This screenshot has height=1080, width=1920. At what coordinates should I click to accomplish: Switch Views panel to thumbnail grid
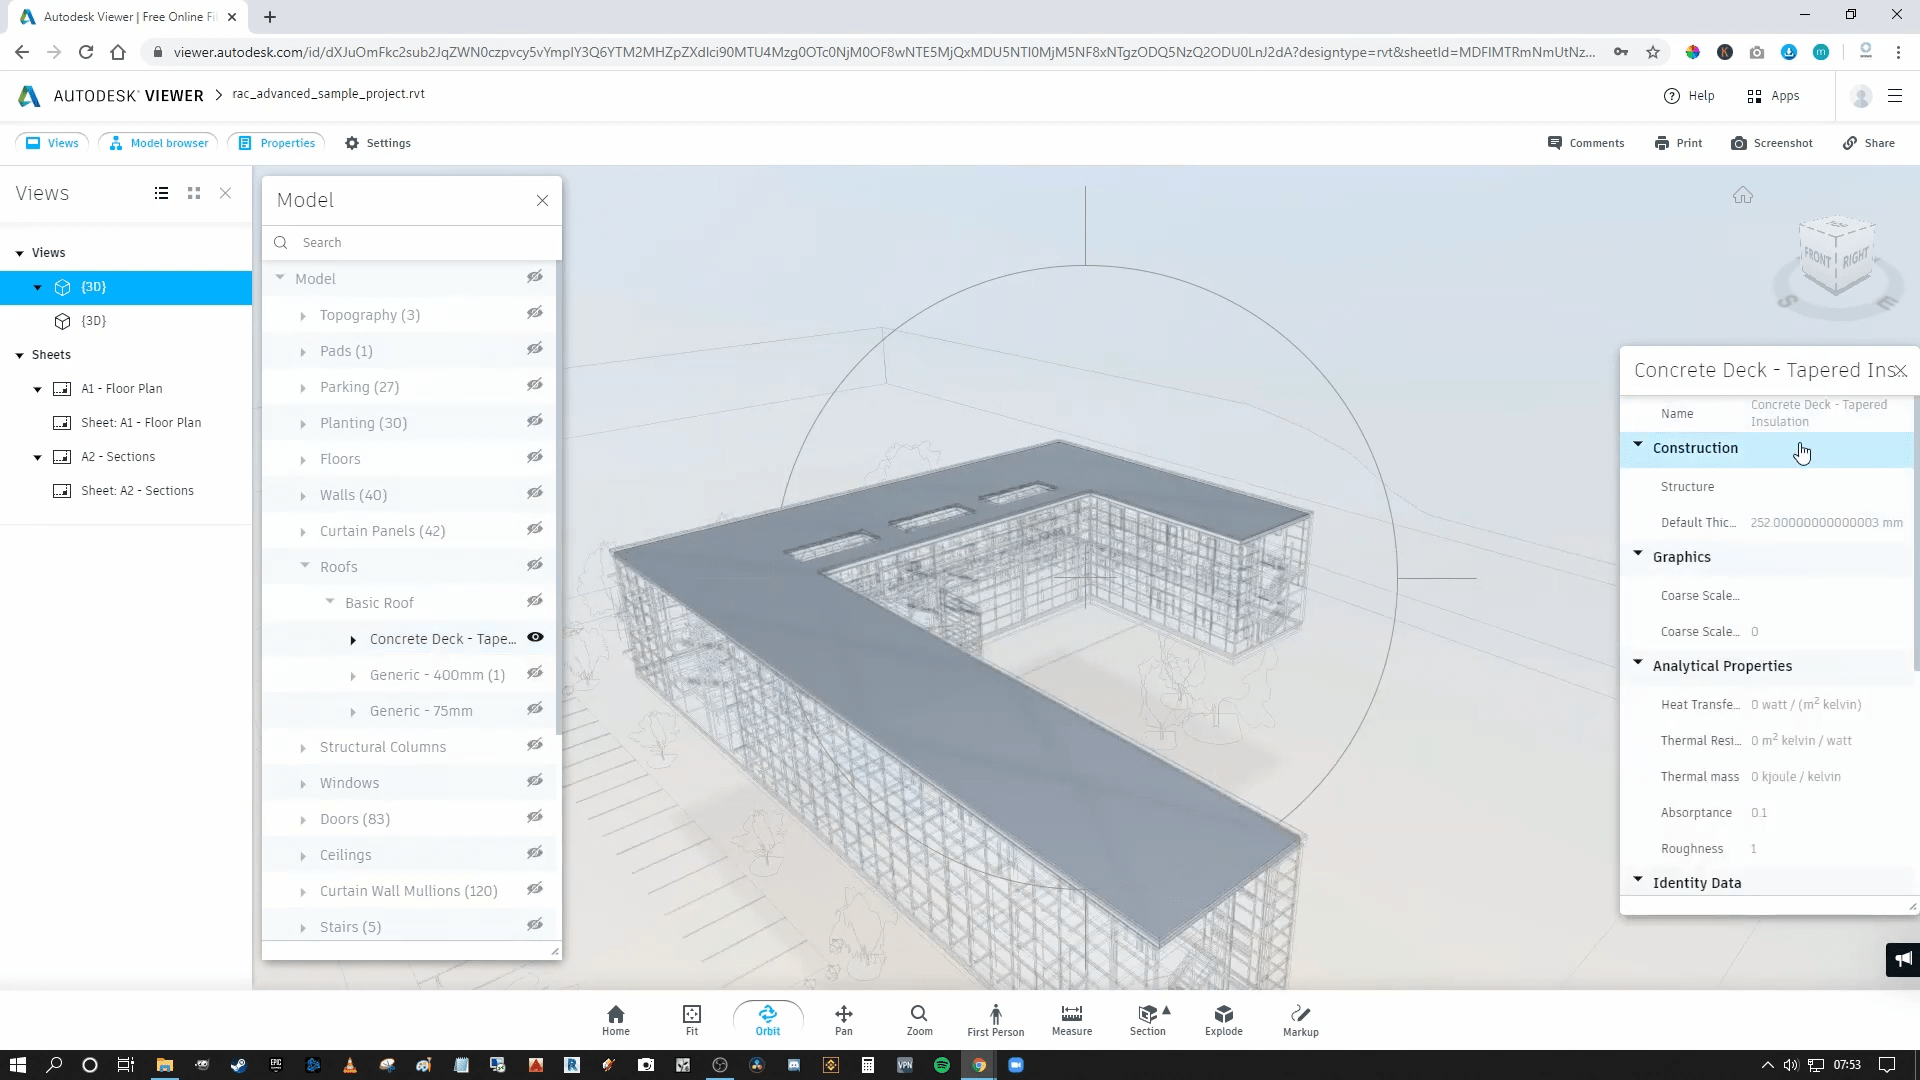[x=194, y=193]
